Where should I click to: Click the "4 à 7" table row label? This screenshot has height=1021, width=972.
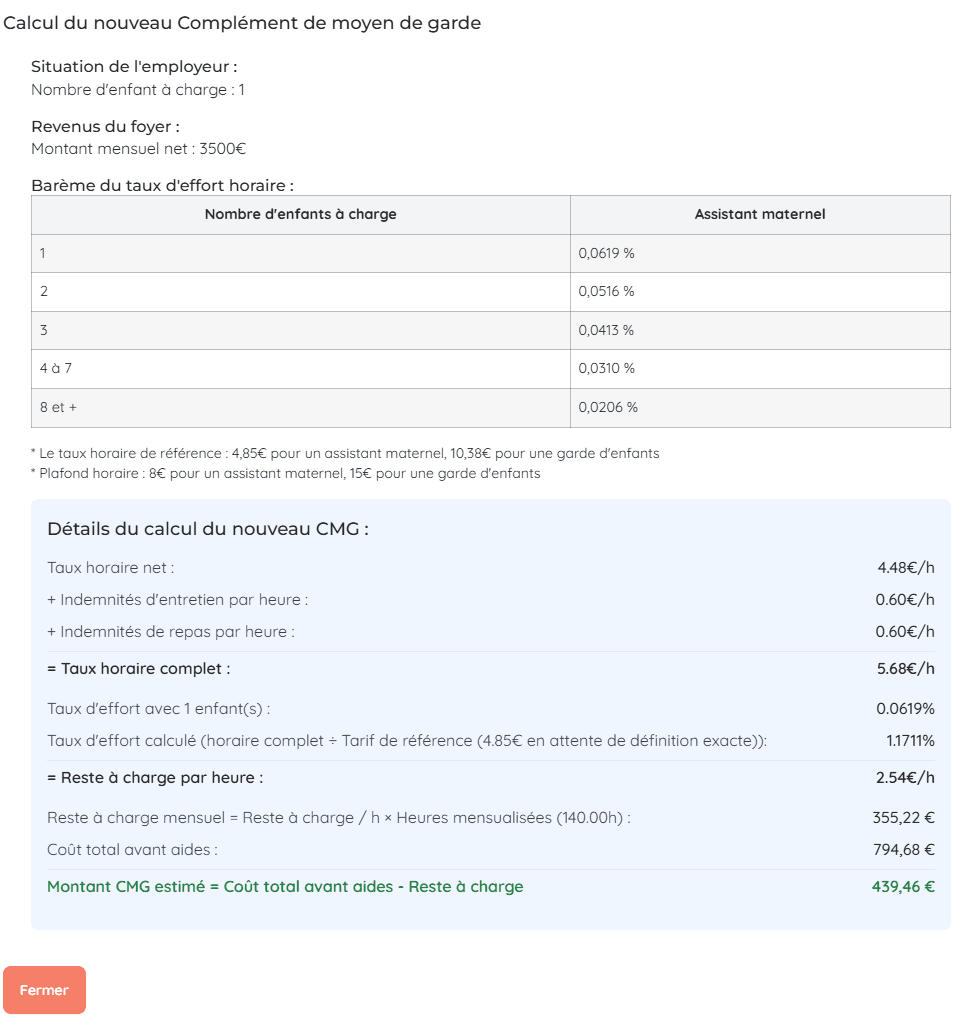pos(56,368)
